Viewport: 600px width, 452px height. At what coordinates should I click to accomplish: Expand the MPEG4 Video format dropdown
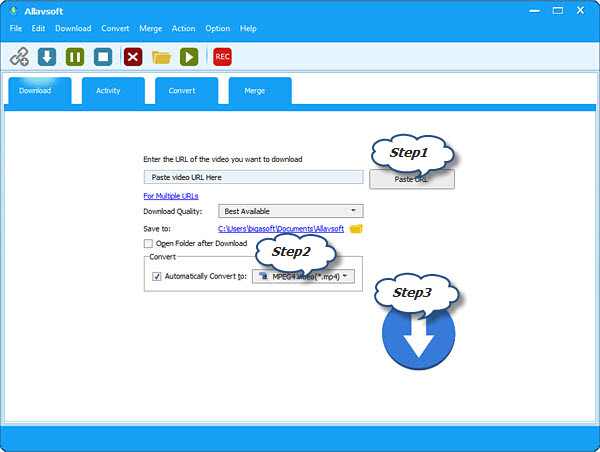pyautogui.click(x=303, y=276)
